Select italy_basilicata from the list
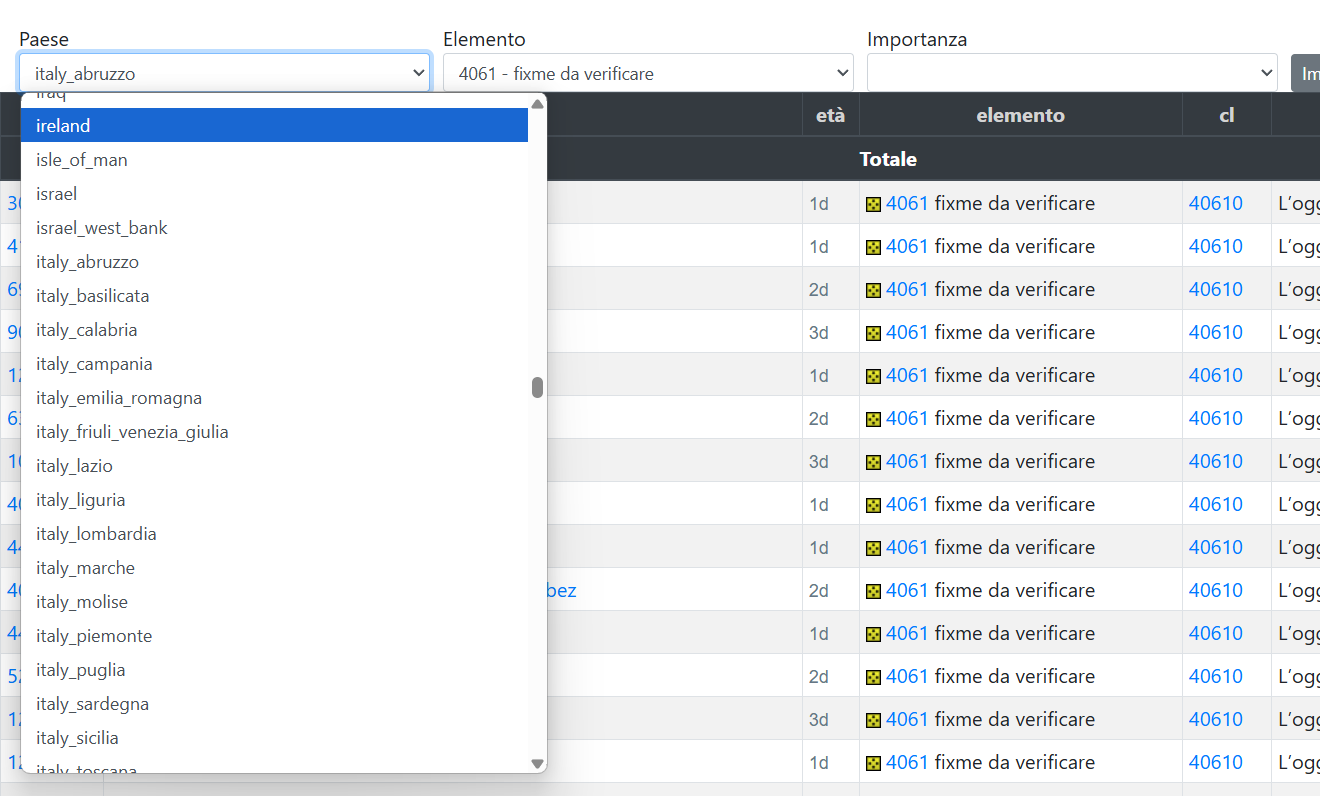 click(274, 296)
